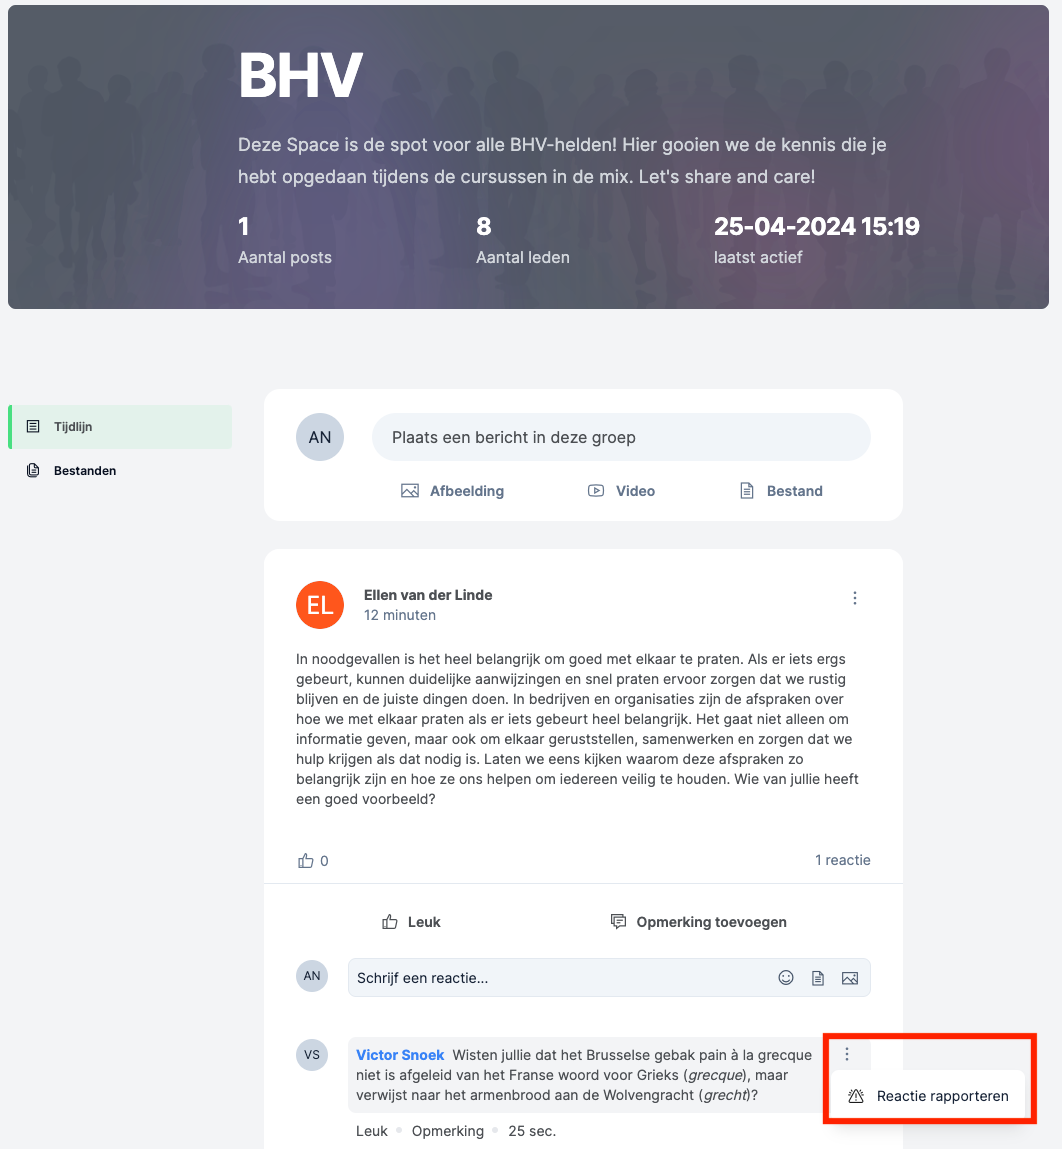This screenshot has width=1062, height=1149.
Task: Like Victor's comment via Leuk link
Action: tap(372, 1131)
